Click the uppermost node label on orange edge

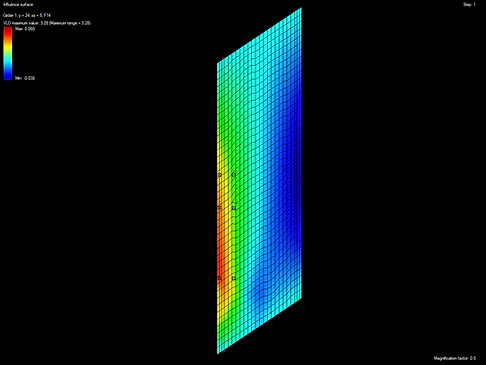click(219, 175)
